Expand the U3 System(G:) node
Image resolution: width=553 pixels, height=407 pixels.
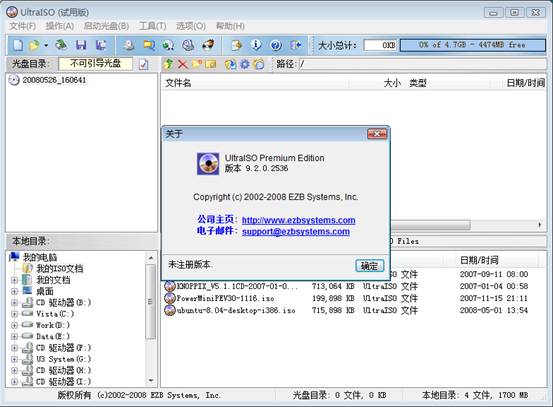(x=14, y=359)
